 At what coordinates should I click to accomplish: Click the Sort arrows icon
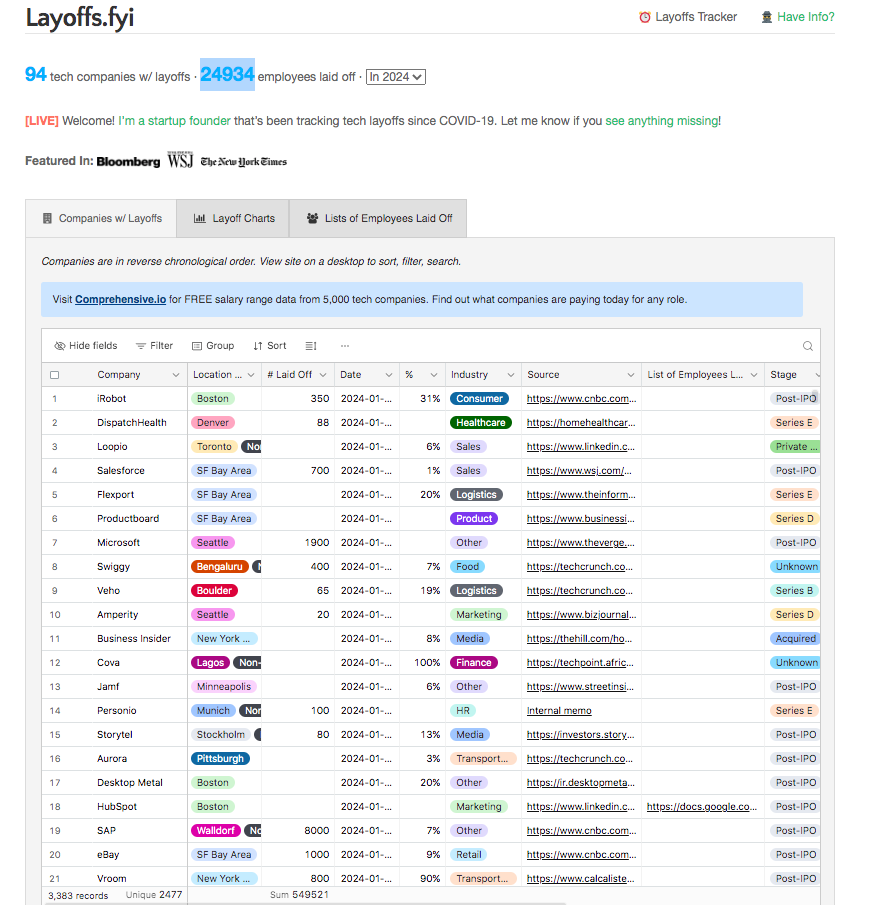click(257, 346)
